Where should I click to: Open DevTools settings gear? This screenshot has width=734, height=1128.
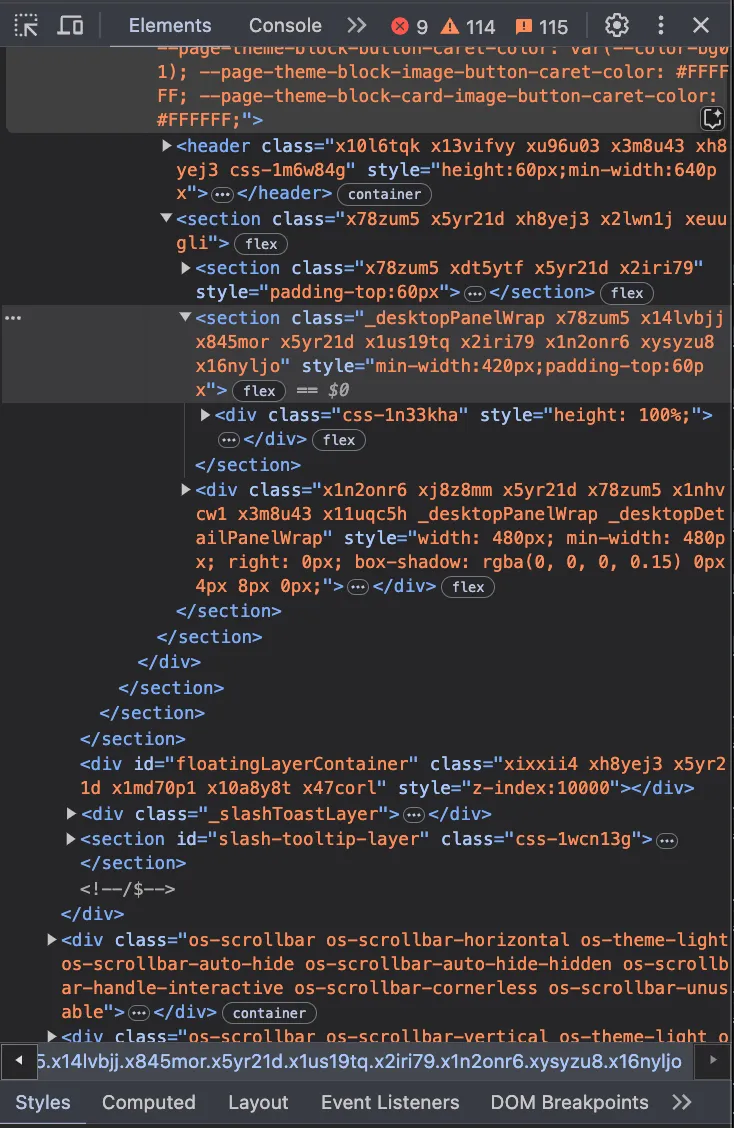point(617,26)
